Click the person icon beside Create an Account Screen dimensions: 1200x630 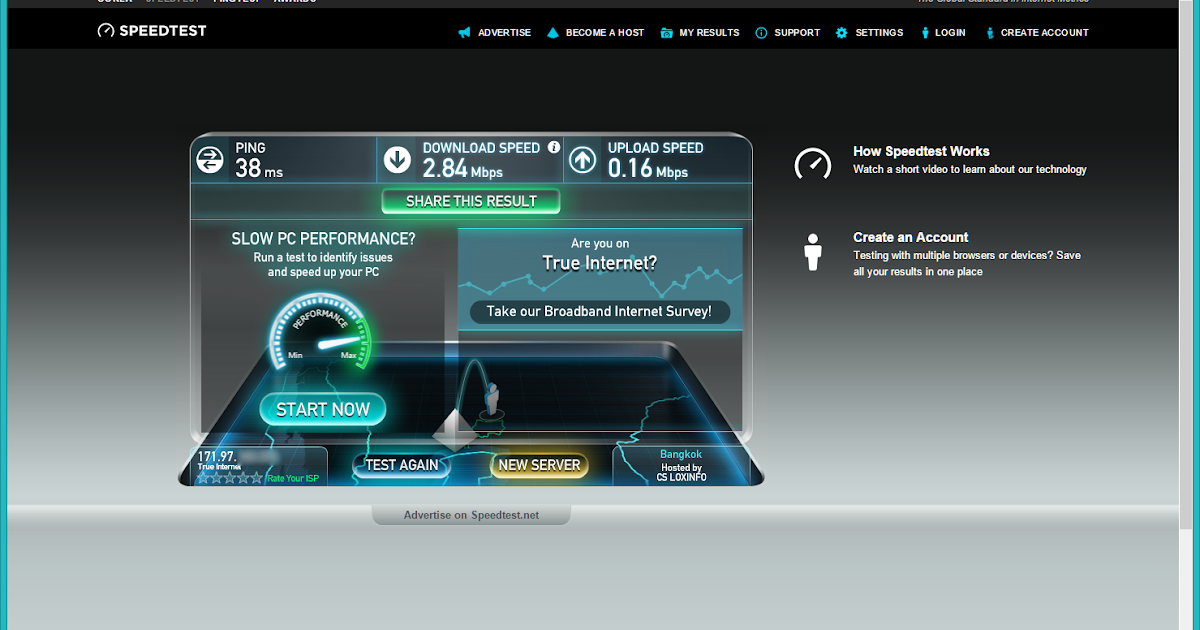[813, 252]
